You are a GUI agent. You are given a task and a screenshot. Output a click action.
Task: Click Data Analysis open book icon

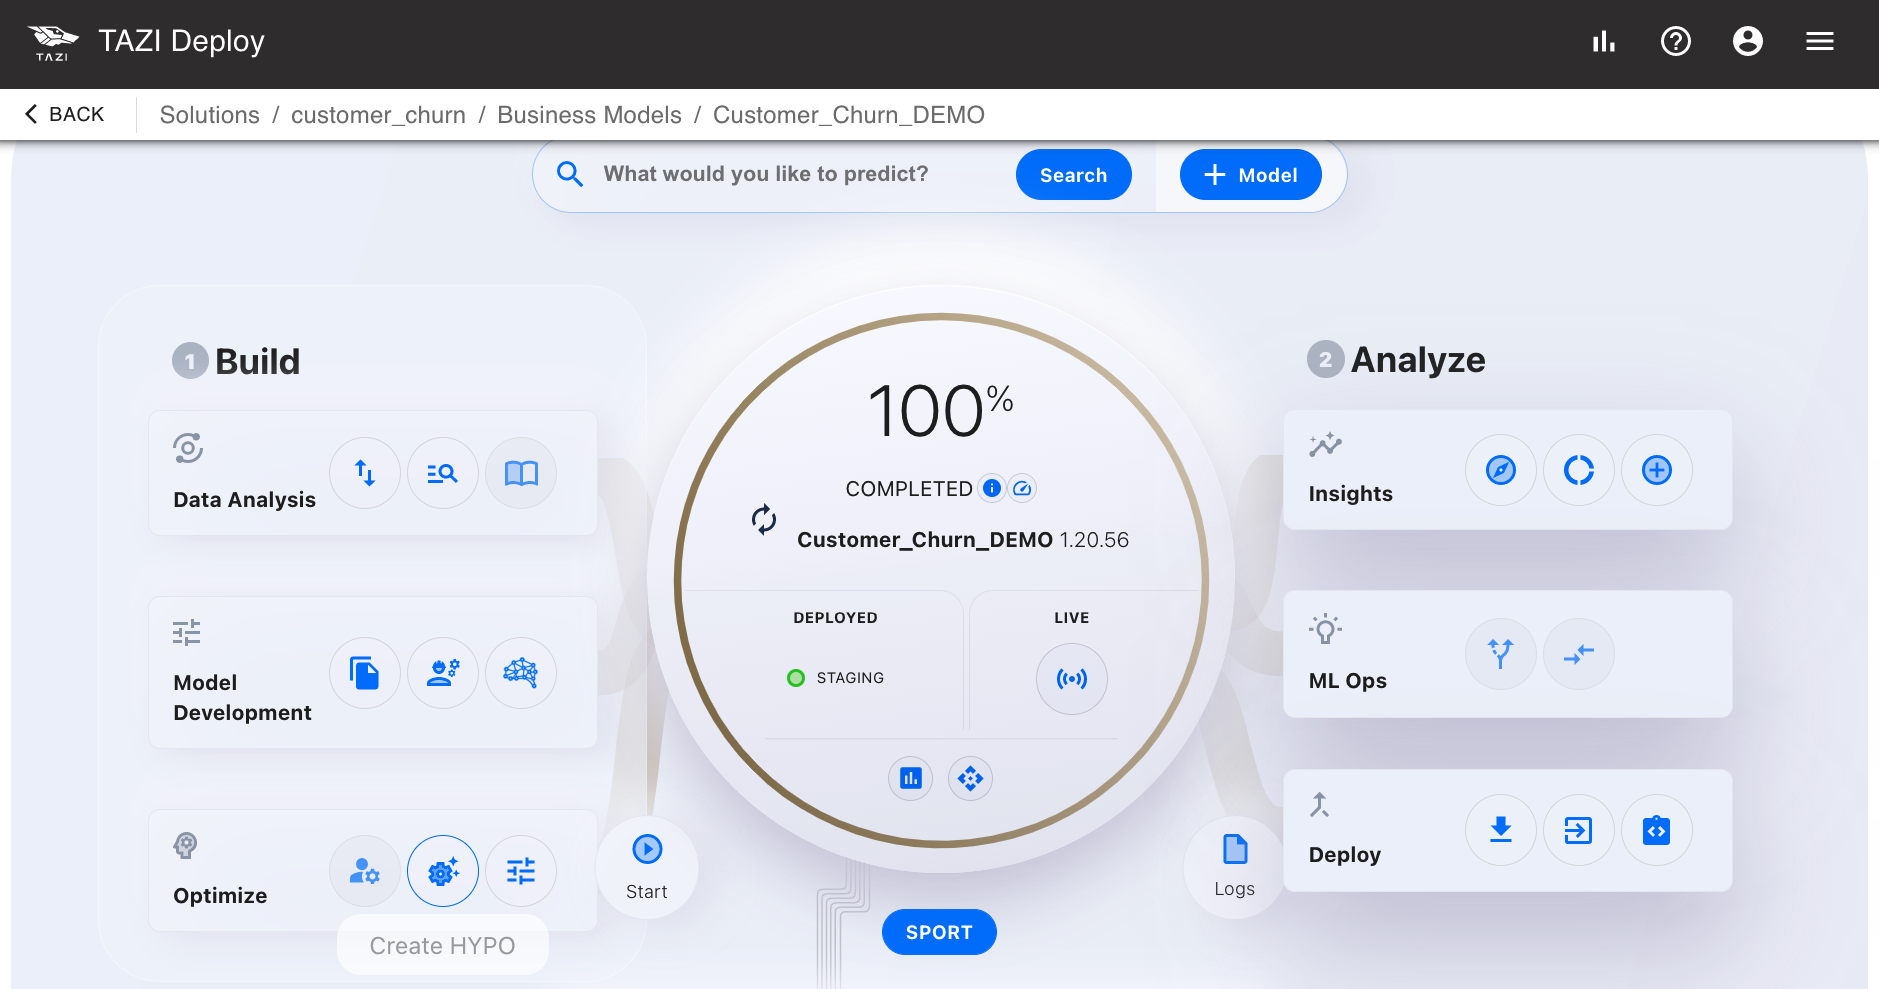[x=521, y=473]
